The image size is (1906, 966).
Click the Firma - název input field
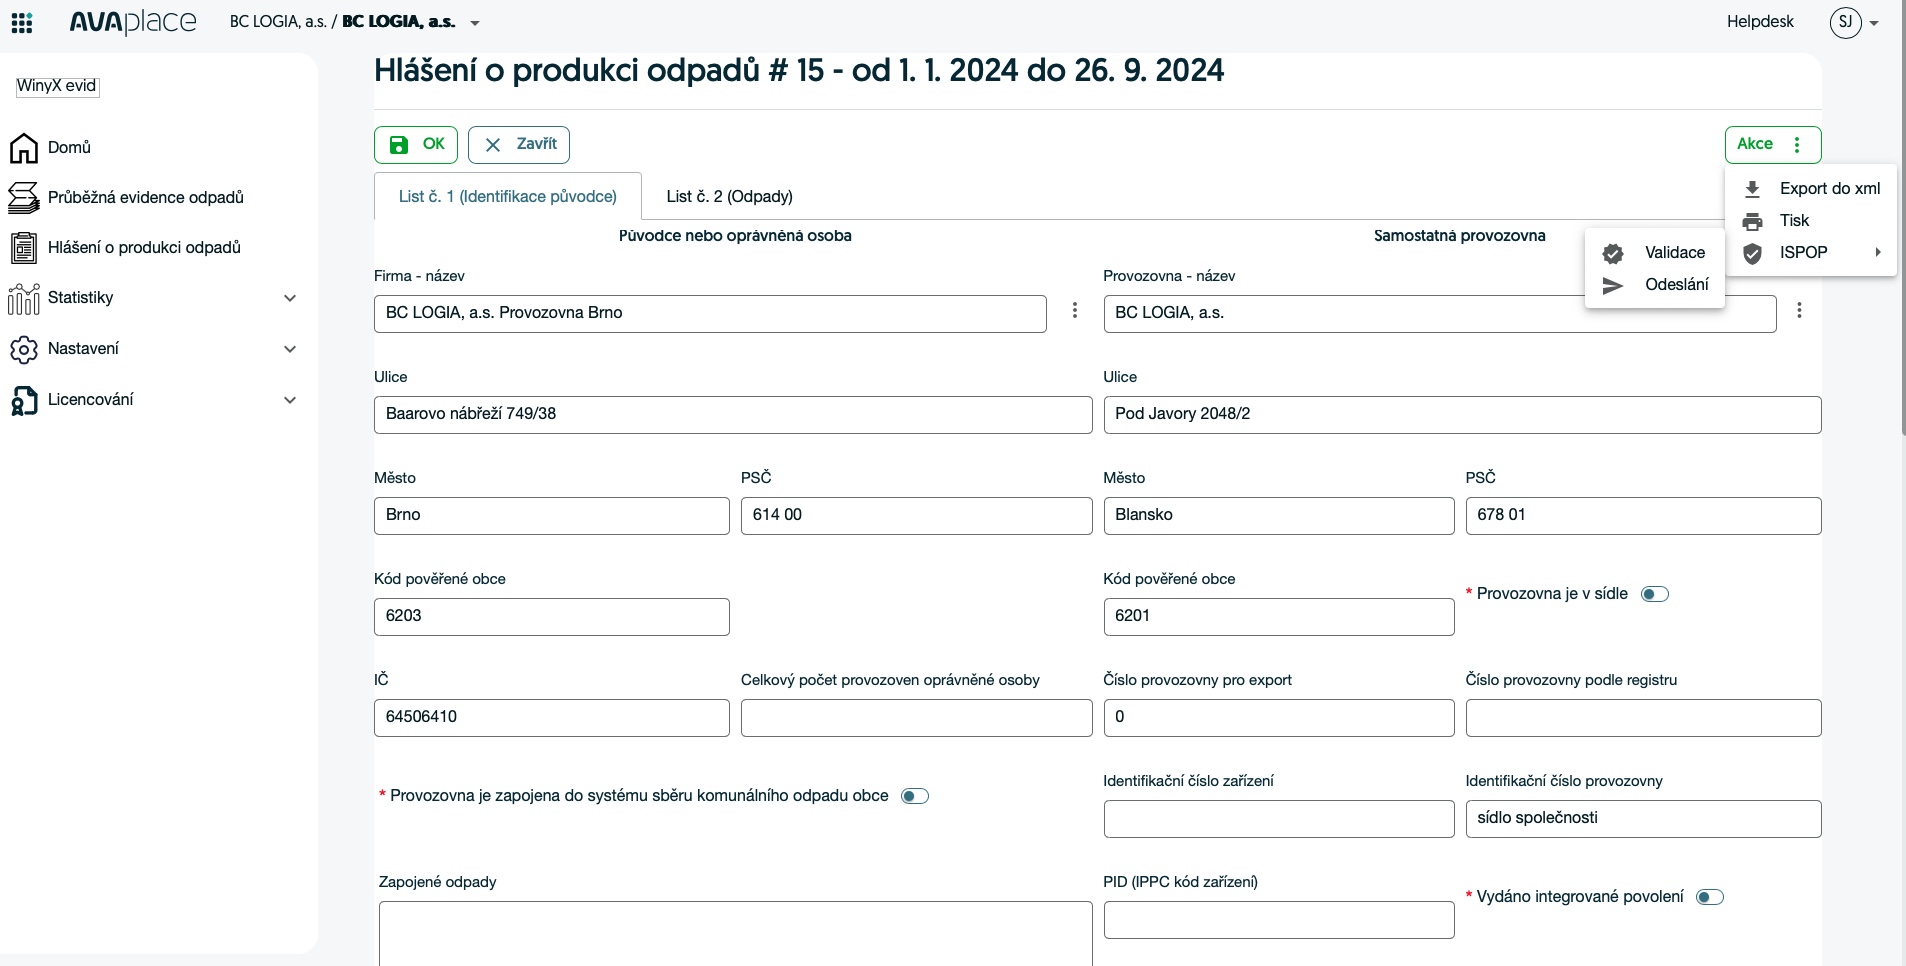coord(710,314)
